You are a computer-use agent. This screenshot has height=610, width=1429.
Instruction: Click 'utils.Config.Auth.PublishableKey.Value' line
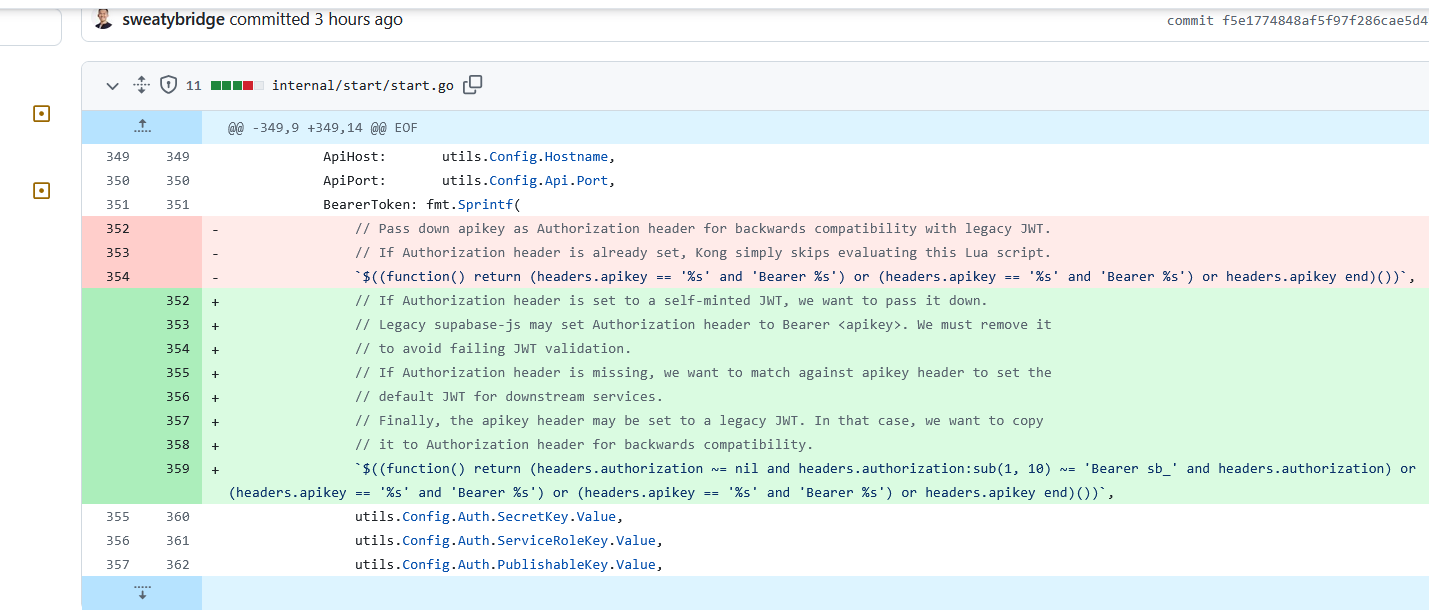(x=509, y=564)
